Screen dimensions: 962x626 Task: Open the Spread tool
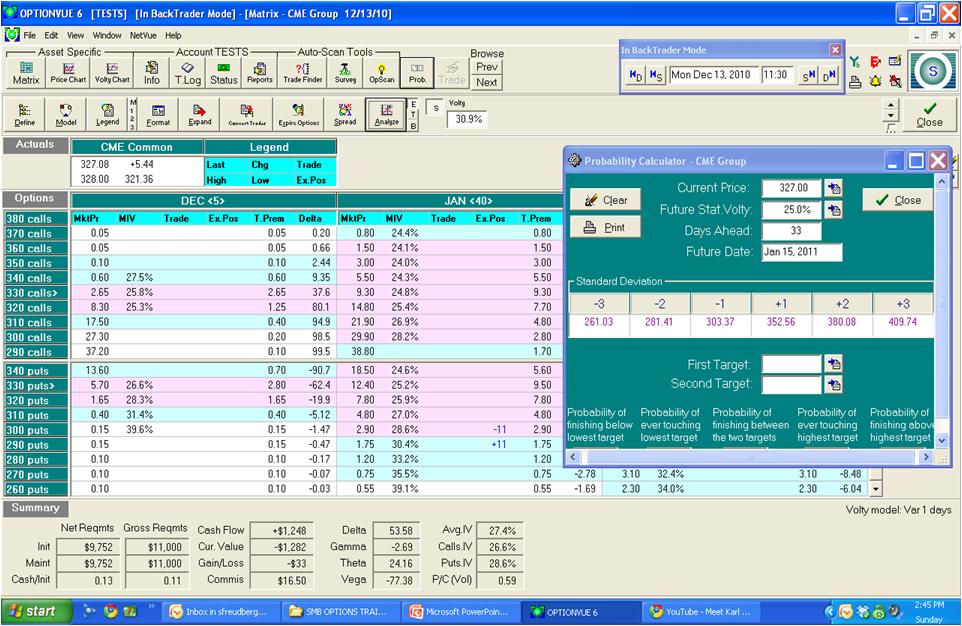pyautogui.click(x=345, y=115)
